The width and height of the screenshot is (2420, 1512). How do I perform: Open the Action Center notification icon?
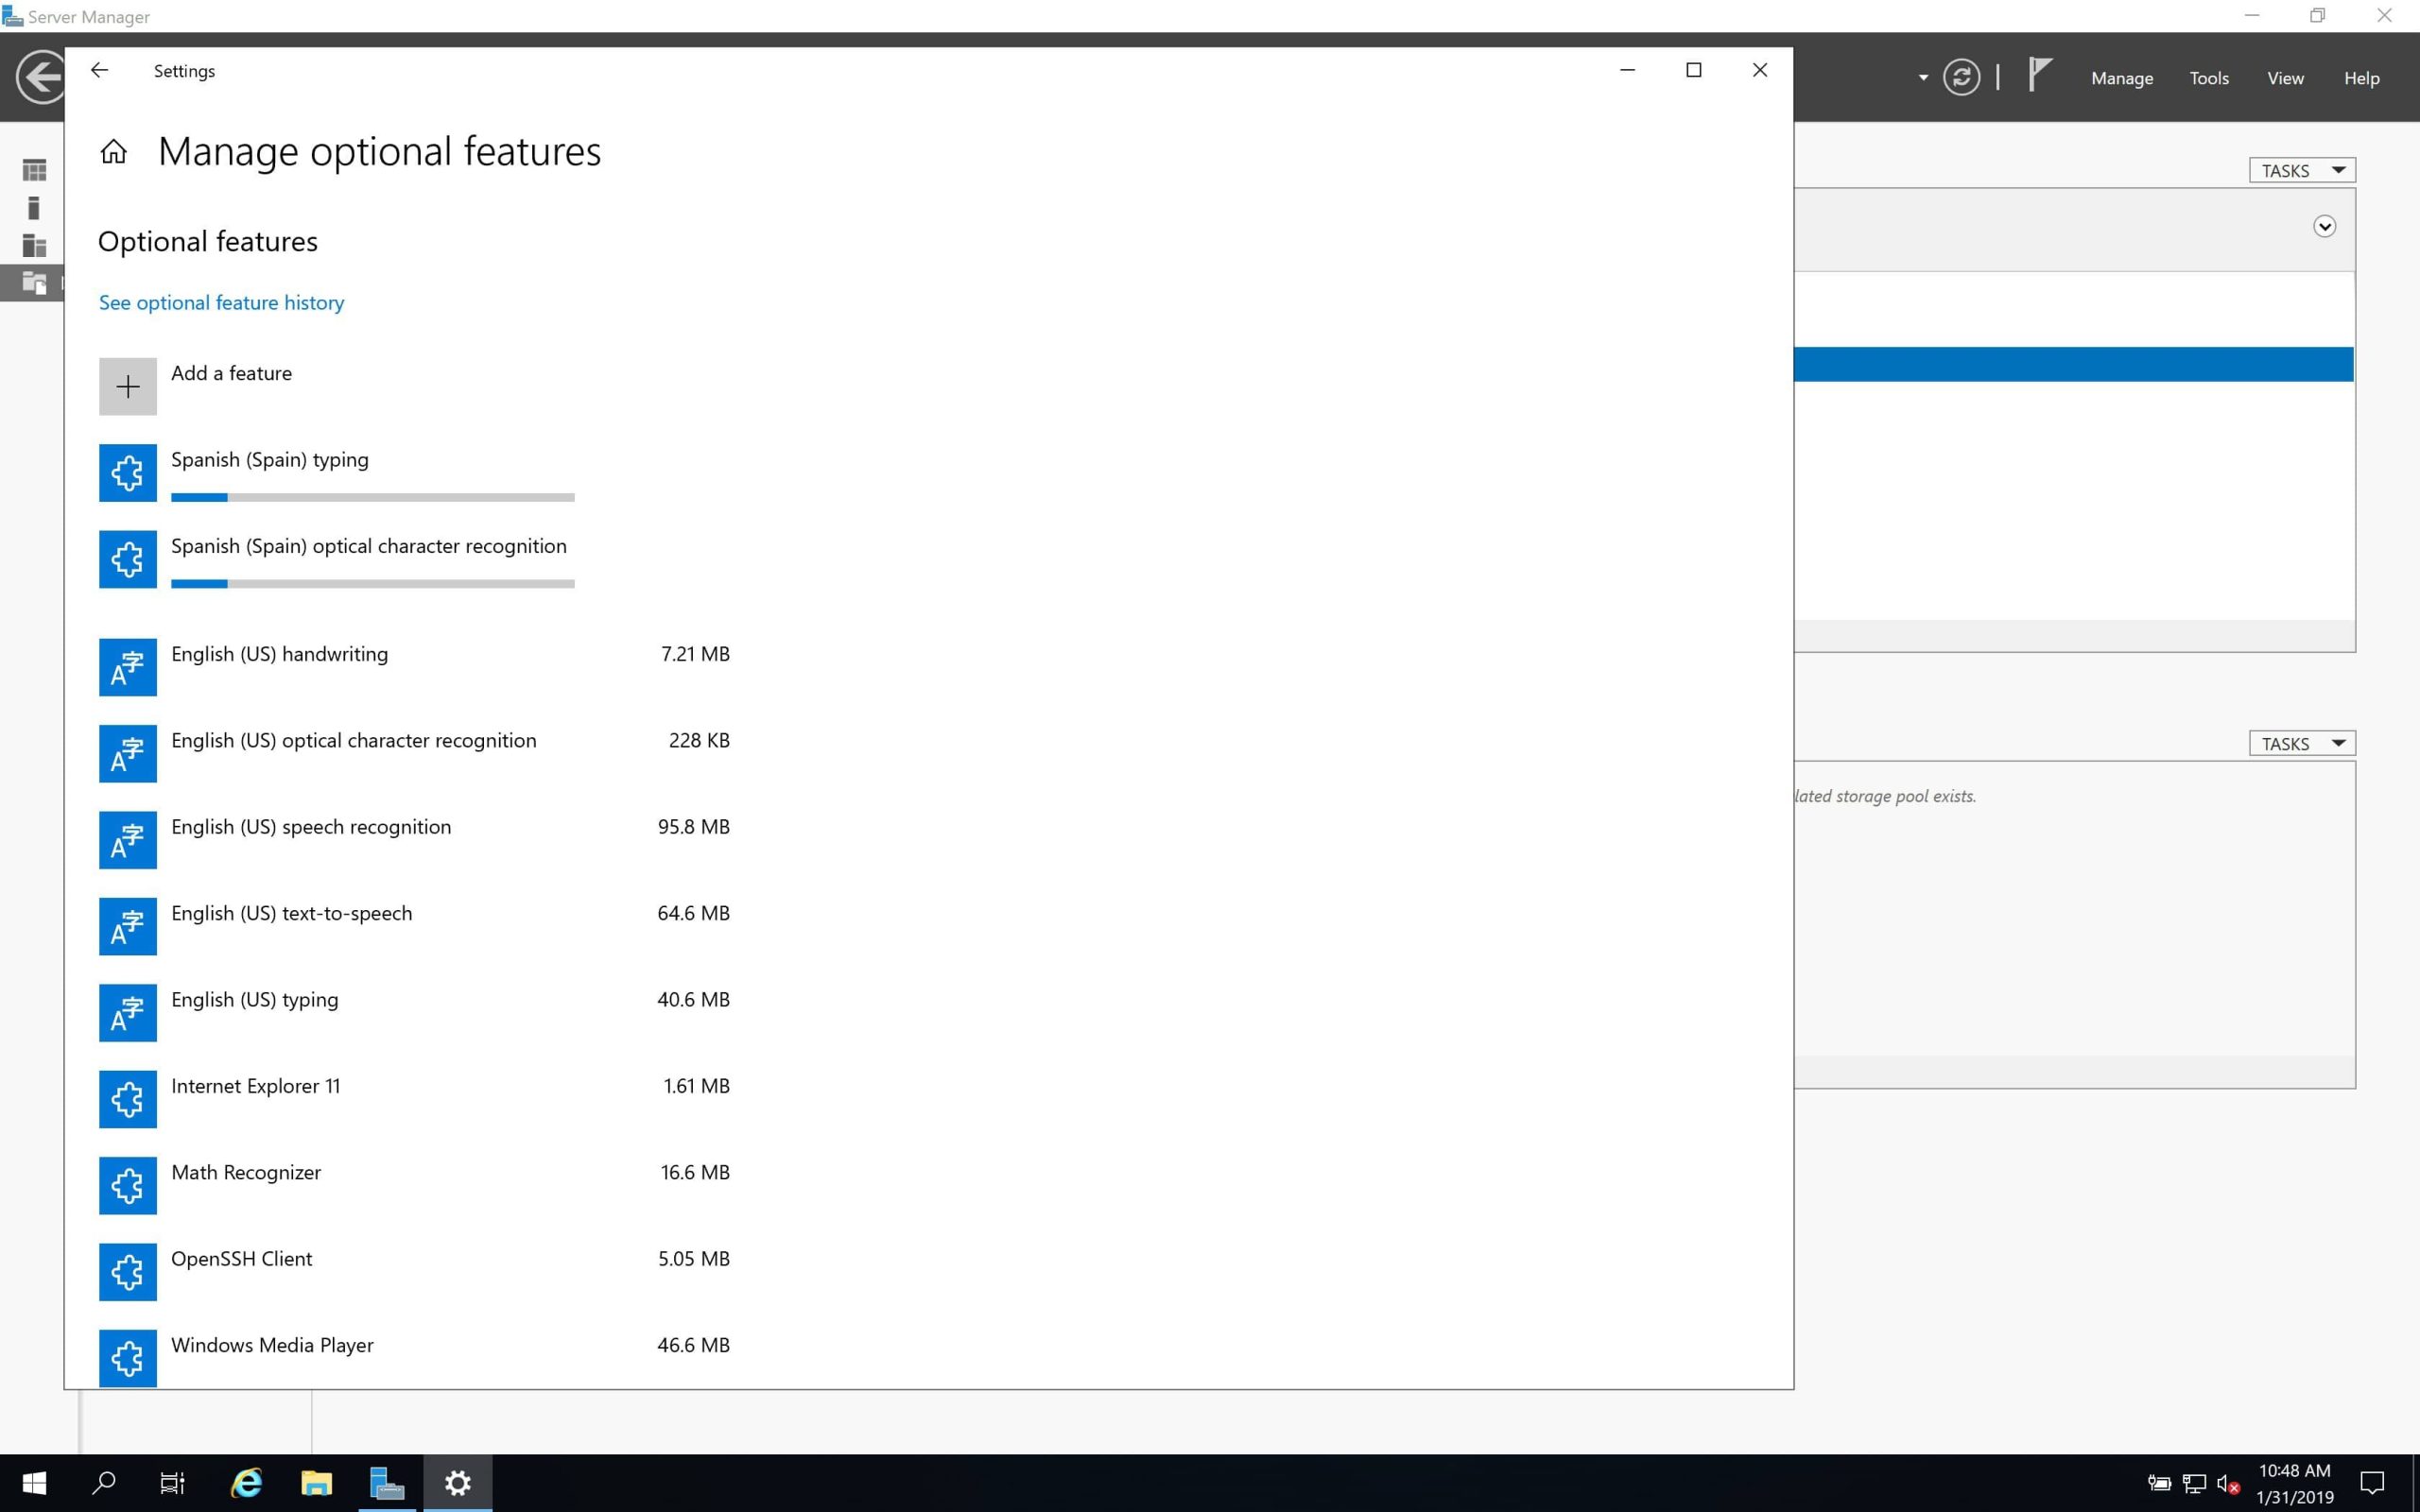pos(2372,1483)
